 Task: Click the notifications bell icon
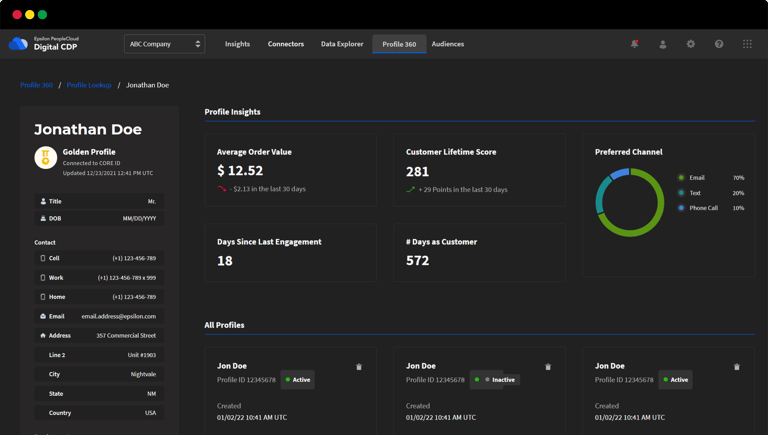click(634, 44)
